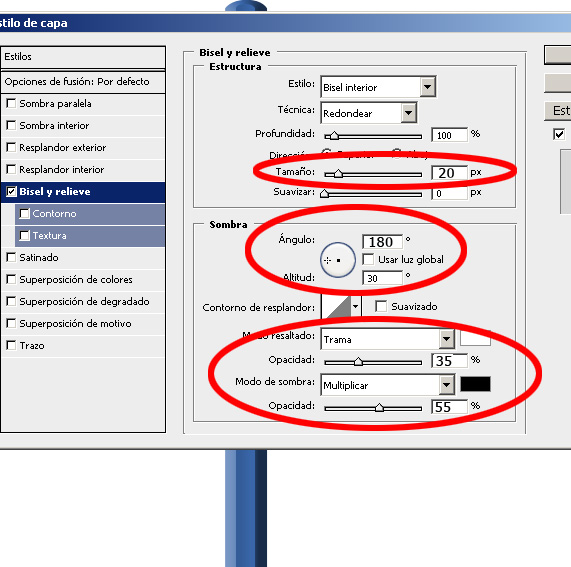
Task: Click the Profundidad value field 100
Action: pos(449,135)
